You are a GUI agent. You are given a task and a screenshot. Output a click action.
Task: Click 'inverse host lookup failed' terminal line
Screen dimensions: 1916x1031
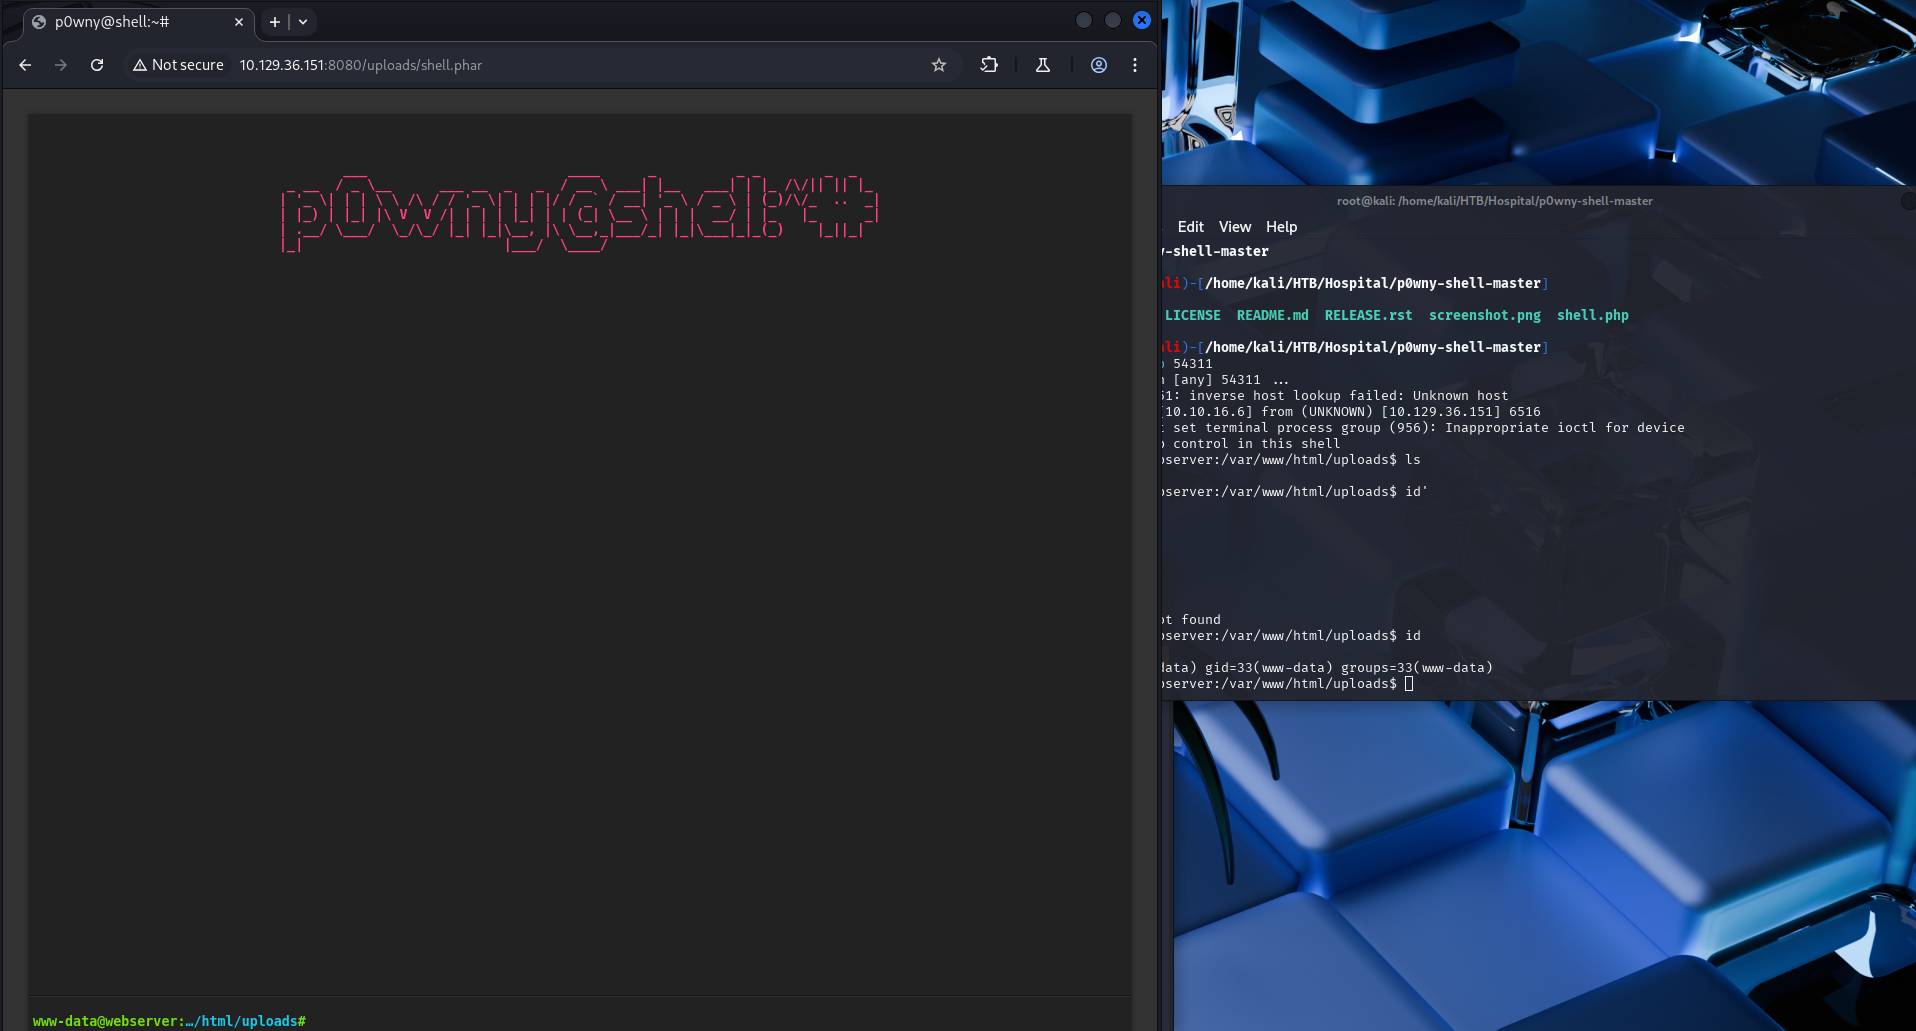coord(1335,396)
